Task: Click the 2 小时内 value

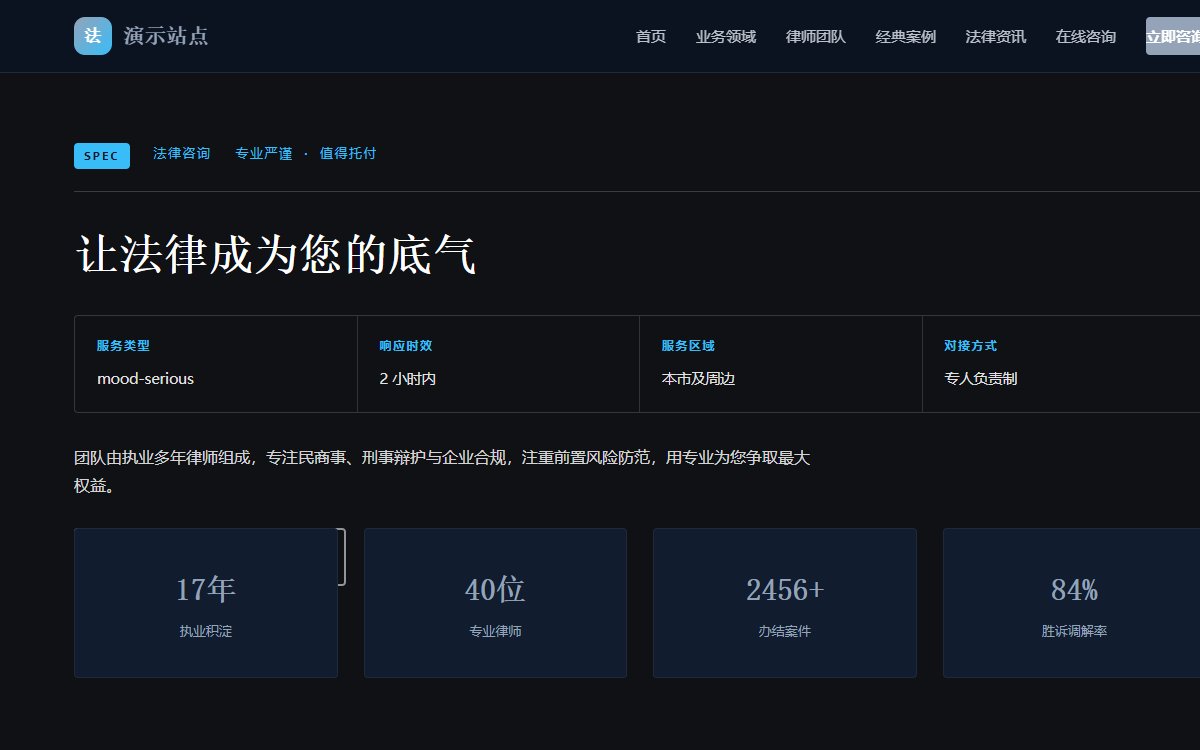Action: (x=408, y=379)
